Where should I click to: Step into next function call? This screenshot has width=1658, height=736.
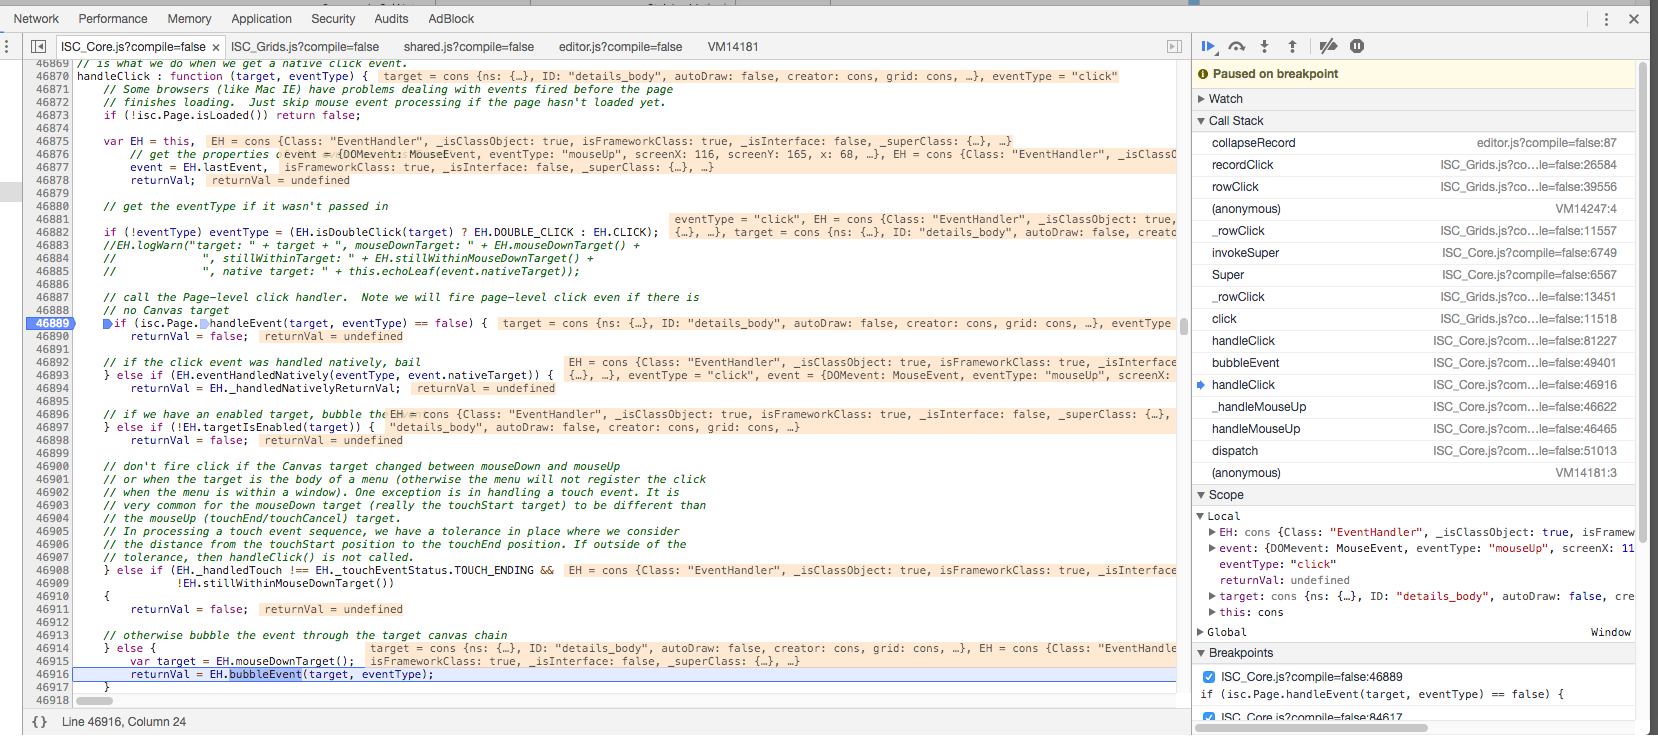pyautogui.click(x=1264, y=46)
